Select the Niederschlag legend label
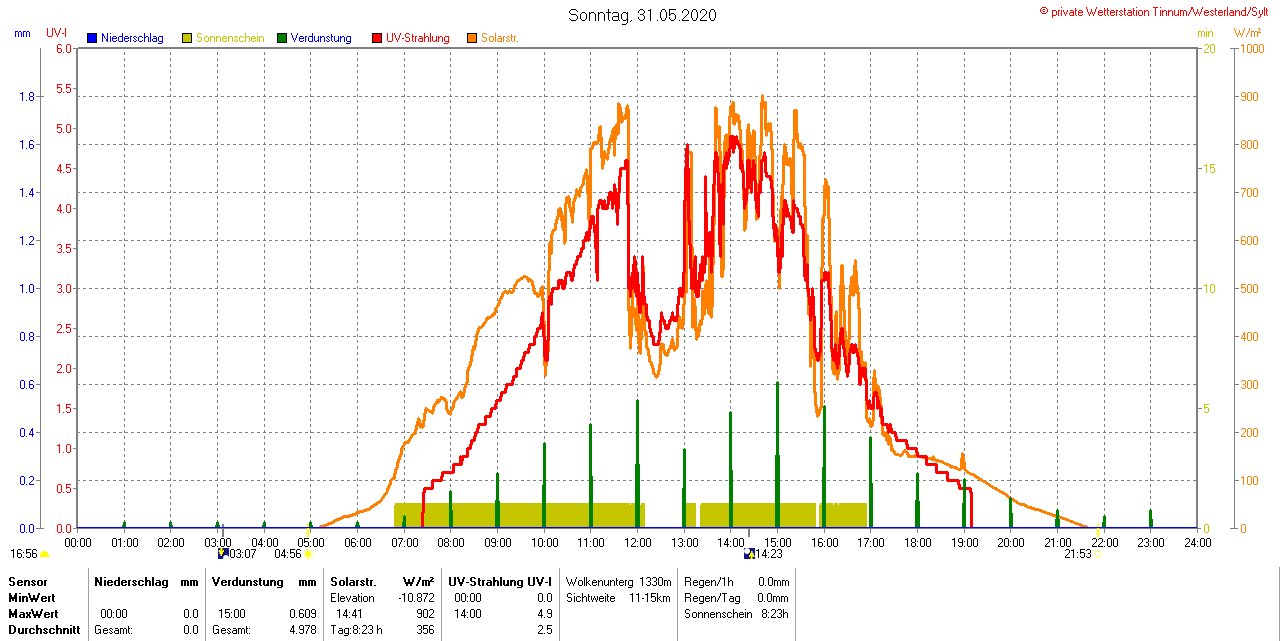This screenshot has width=1280, height=641. pos(132,38)
